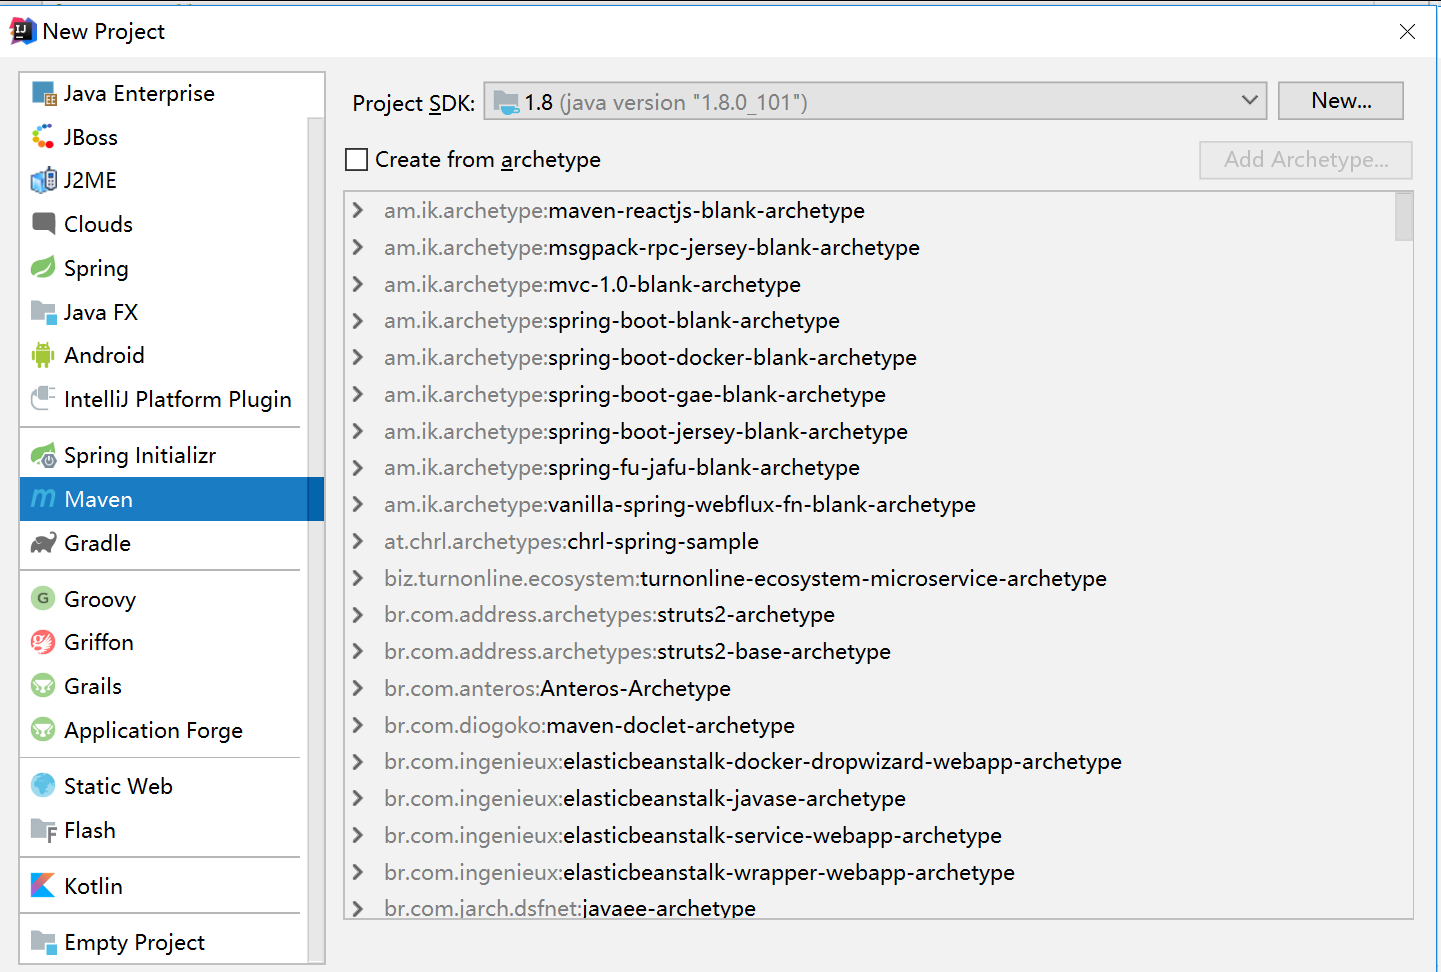Choose Application Forge project type

(x=164, y=730)
